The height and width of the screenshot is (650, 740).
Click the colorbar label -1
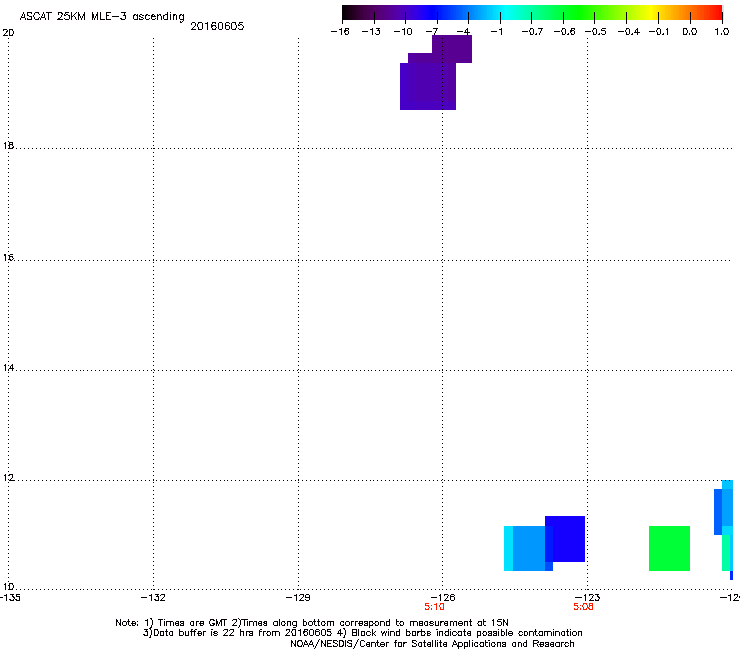tap(496, 32)
